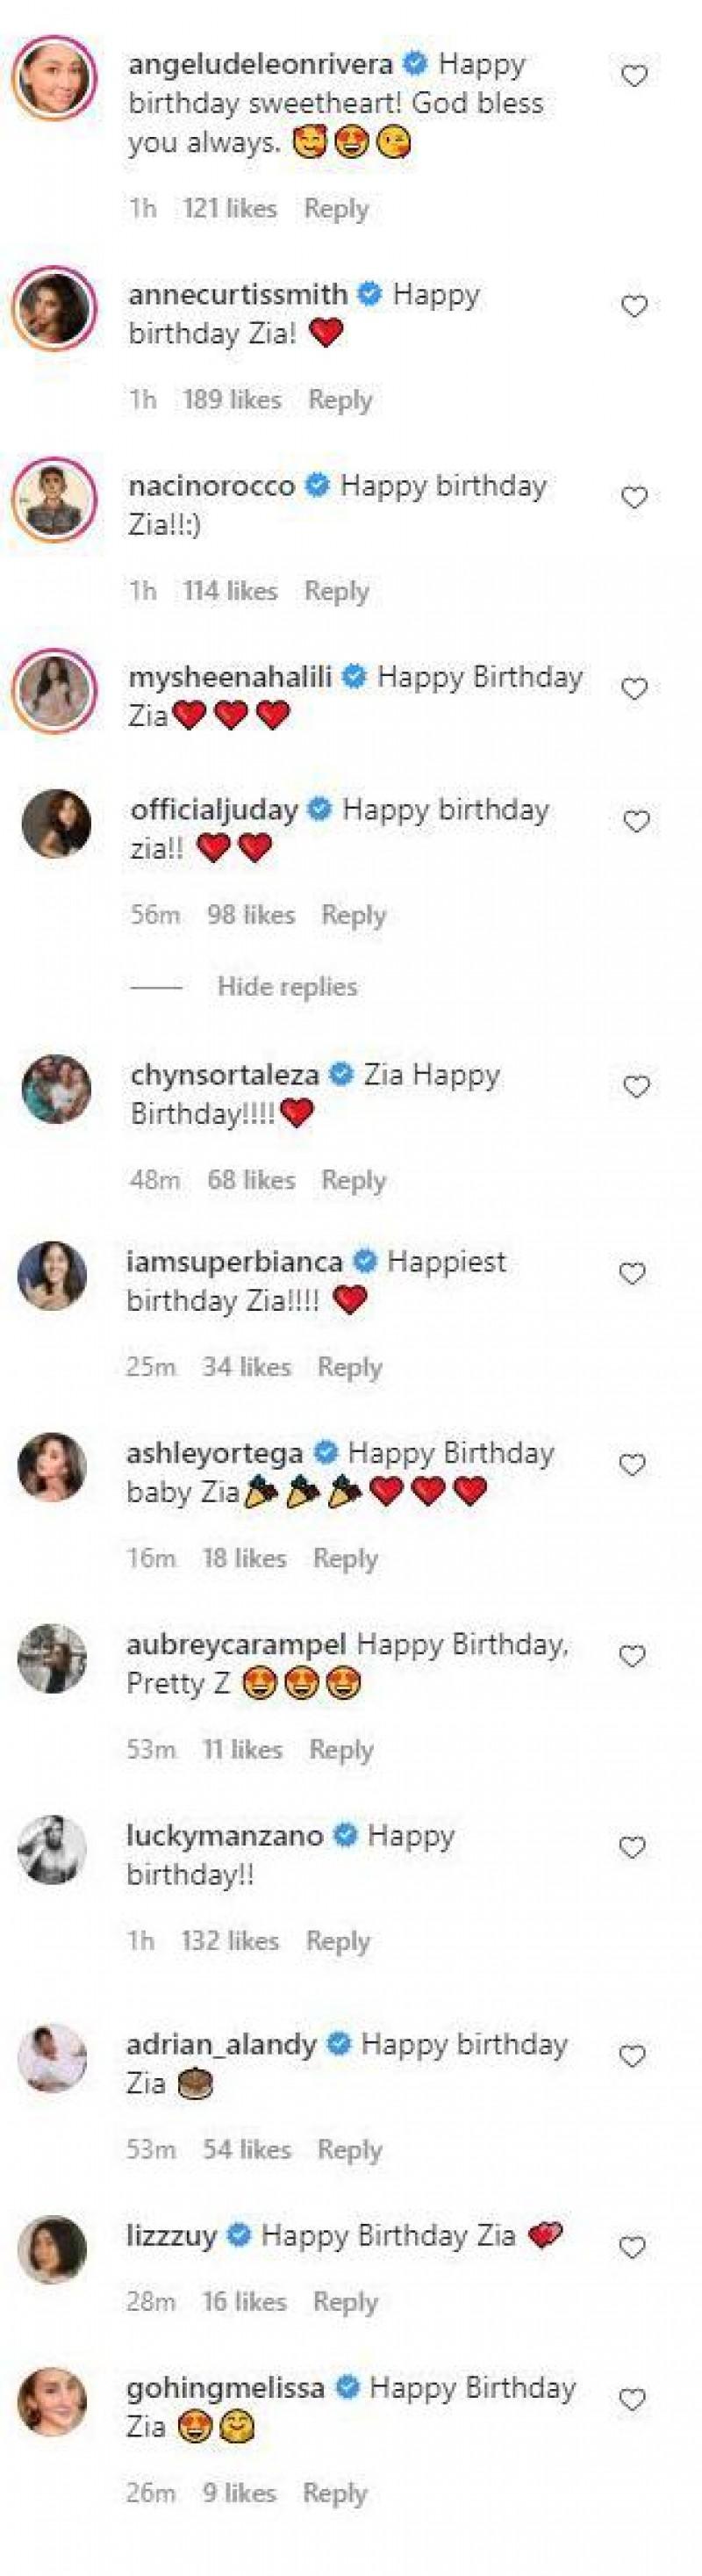Viewport: 702px width, 2576px height.
Task: Reply to gohingmelissa's comment
Action: pos(335,2493)
